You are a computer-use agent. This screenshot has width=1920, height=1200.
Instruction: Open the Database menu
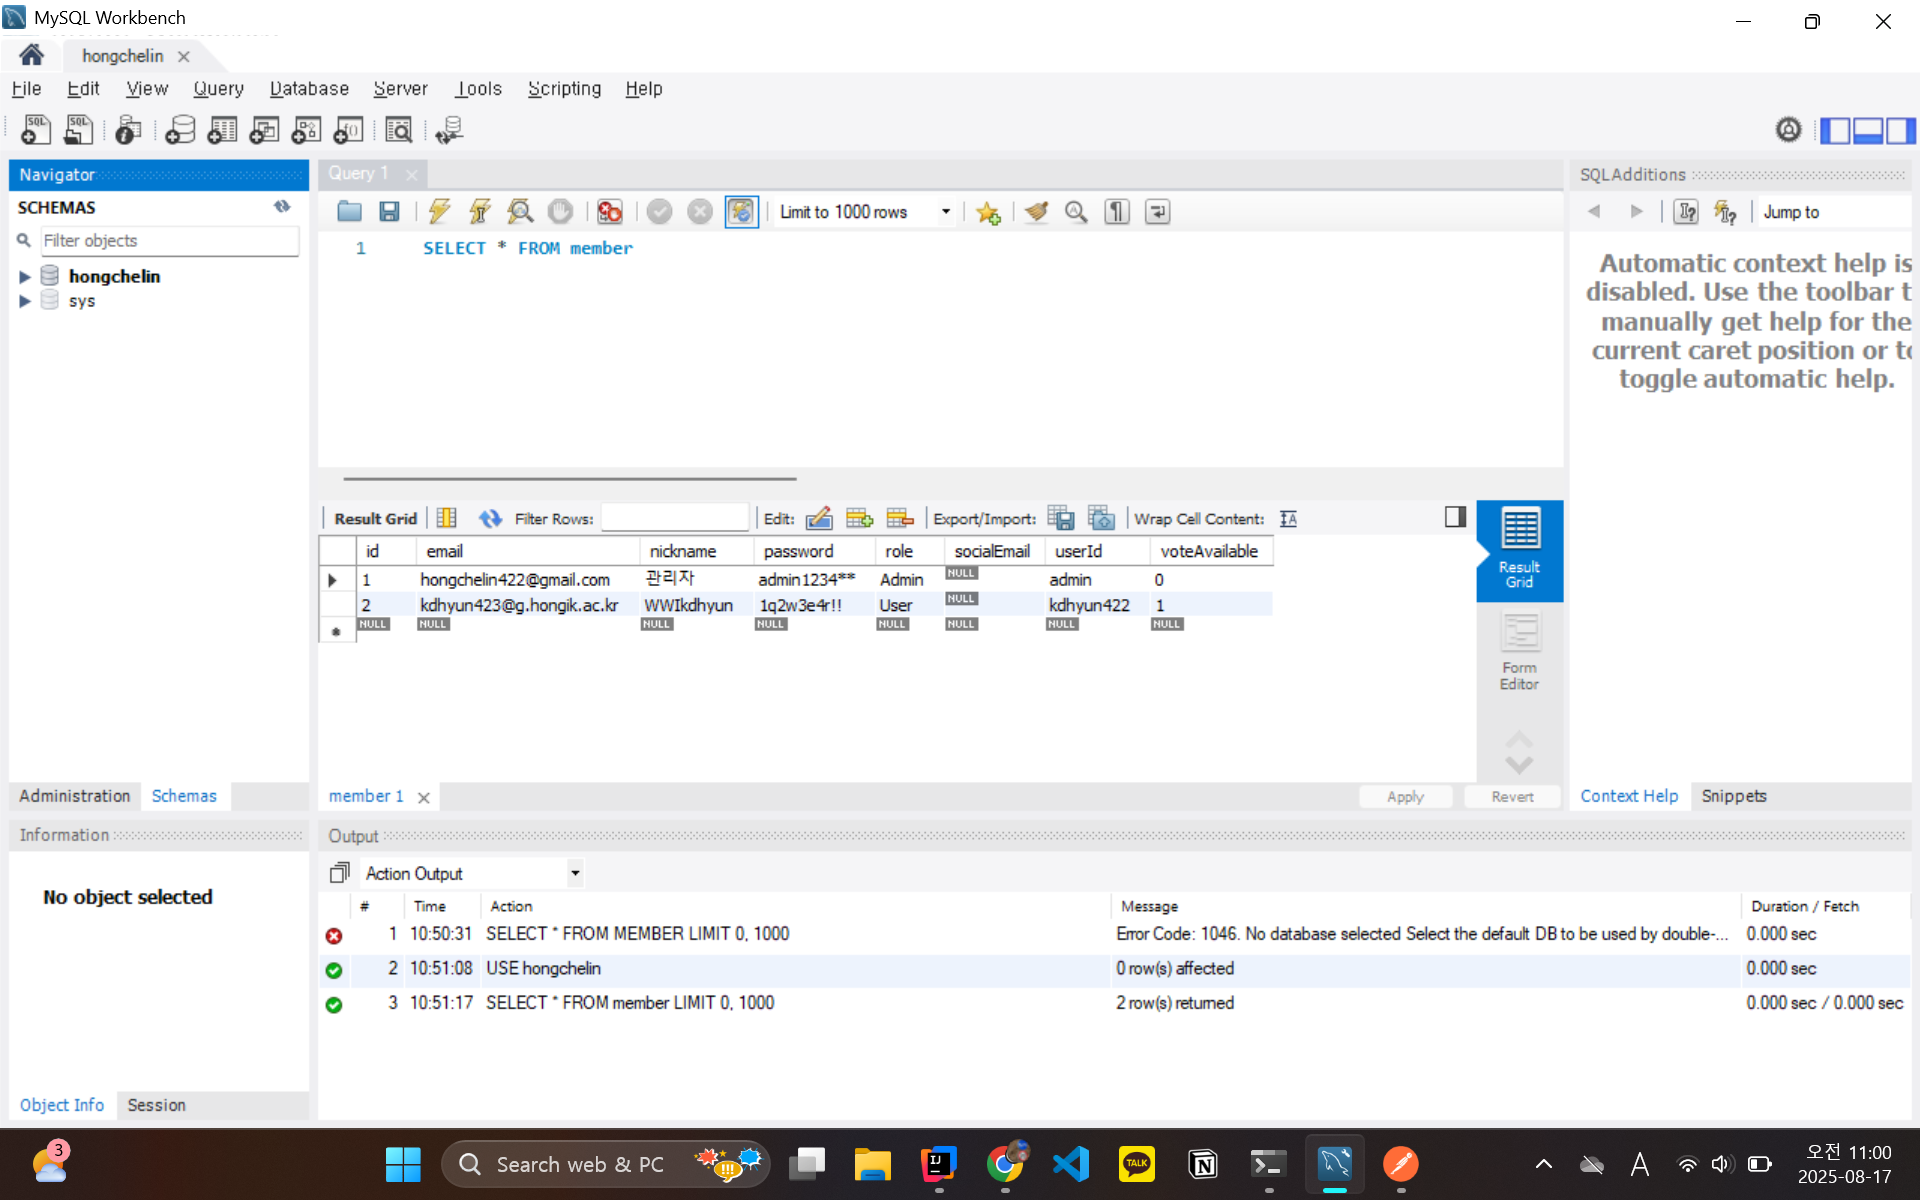point(309,89)
